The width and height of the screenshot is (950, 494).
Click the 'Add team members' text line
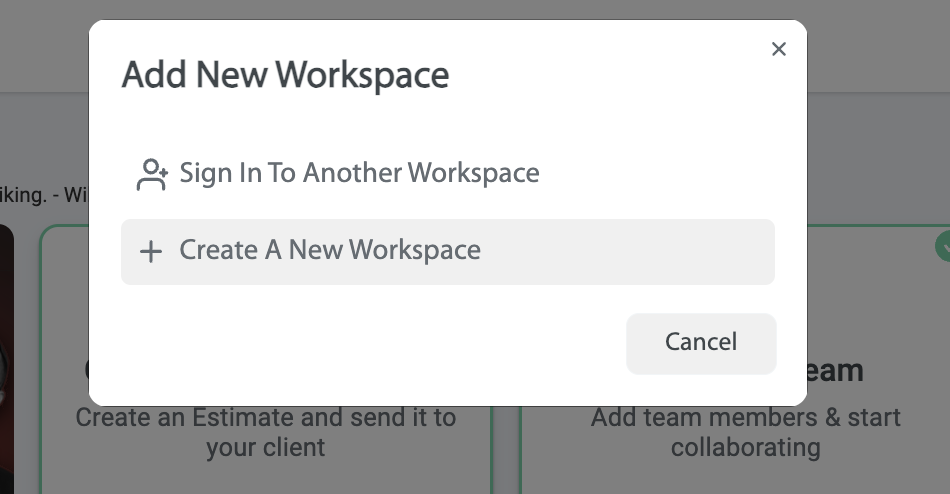pos(745,418)
